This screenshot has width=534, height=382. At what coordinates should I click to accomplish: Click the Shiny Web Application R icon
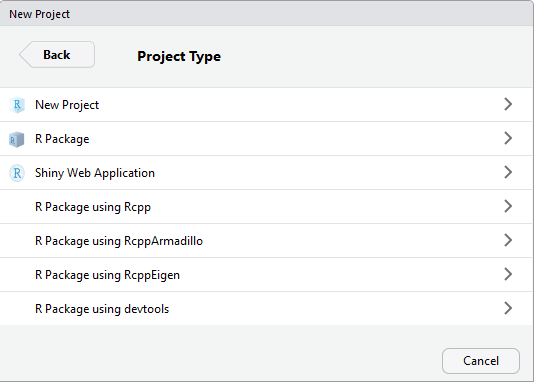[x=17, y=173]
